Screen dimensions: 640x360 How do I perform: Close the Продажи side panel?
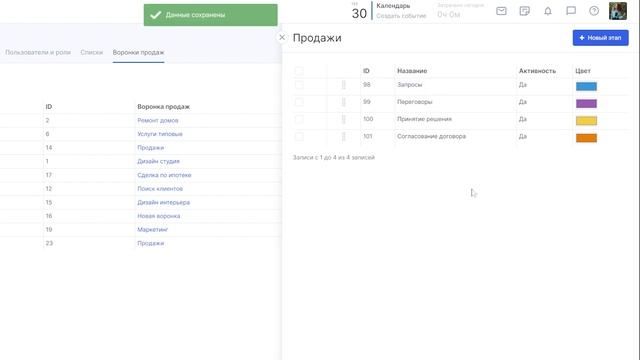tap(282, 38)
